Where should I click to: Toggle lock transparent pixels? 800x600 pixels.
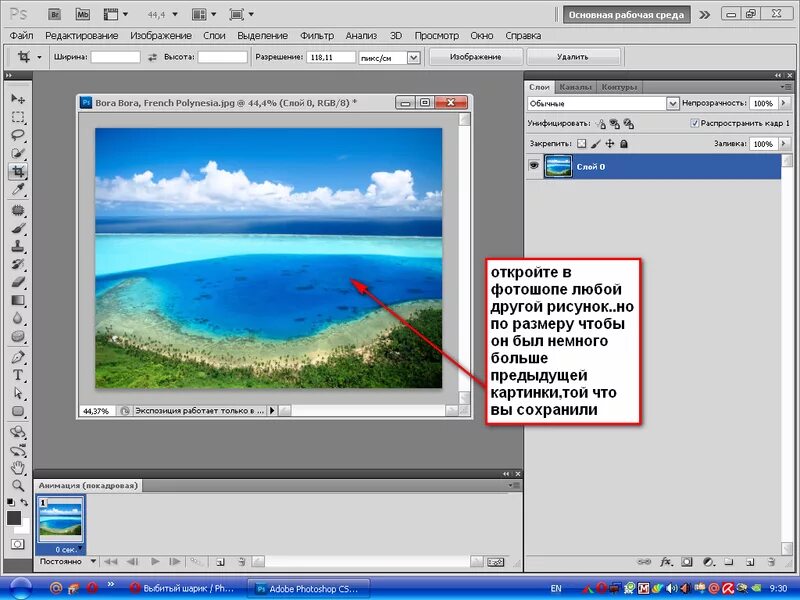[x=581, y=144]
